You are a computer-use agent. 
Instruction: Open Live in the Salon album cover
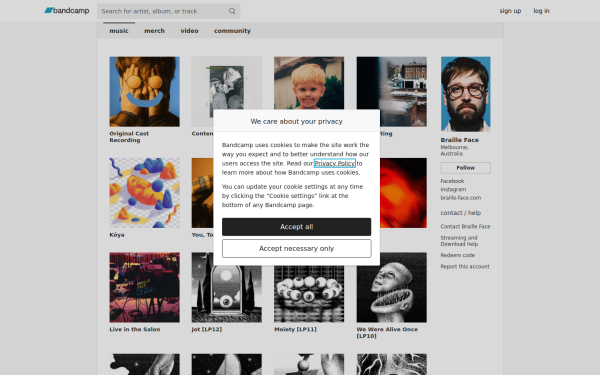145,287
